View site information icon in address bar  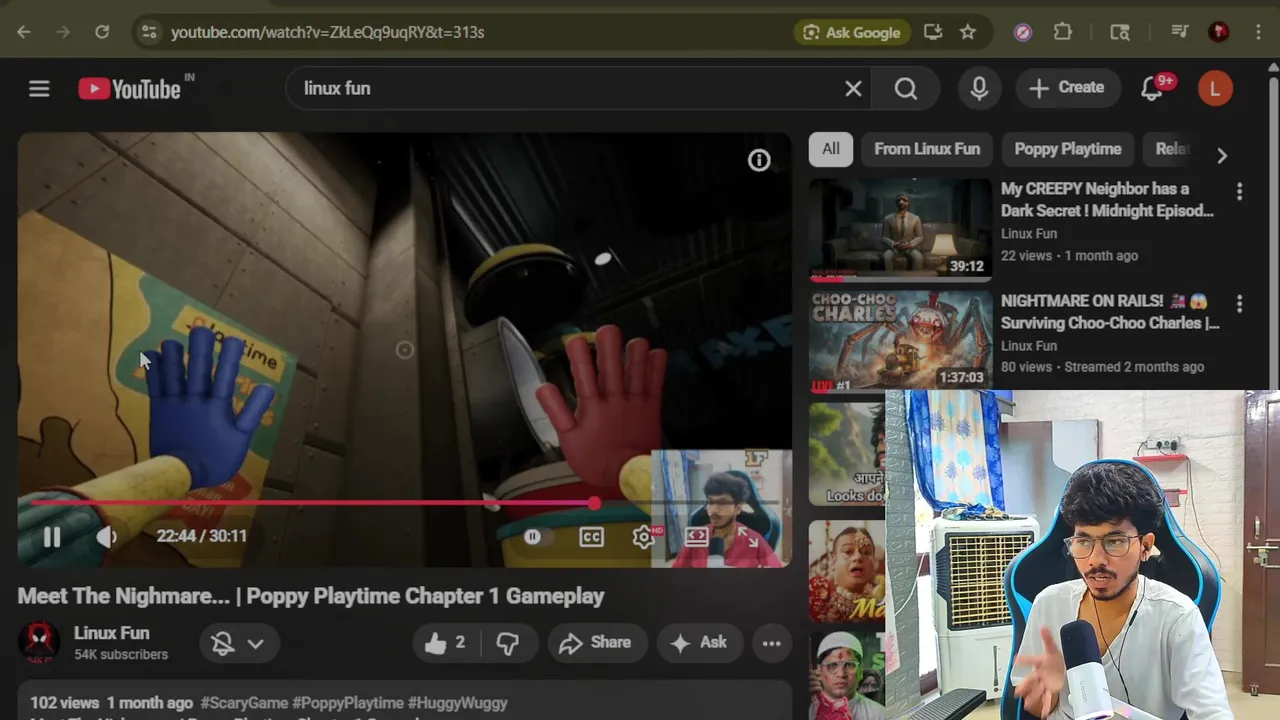(x=149, y=32)
